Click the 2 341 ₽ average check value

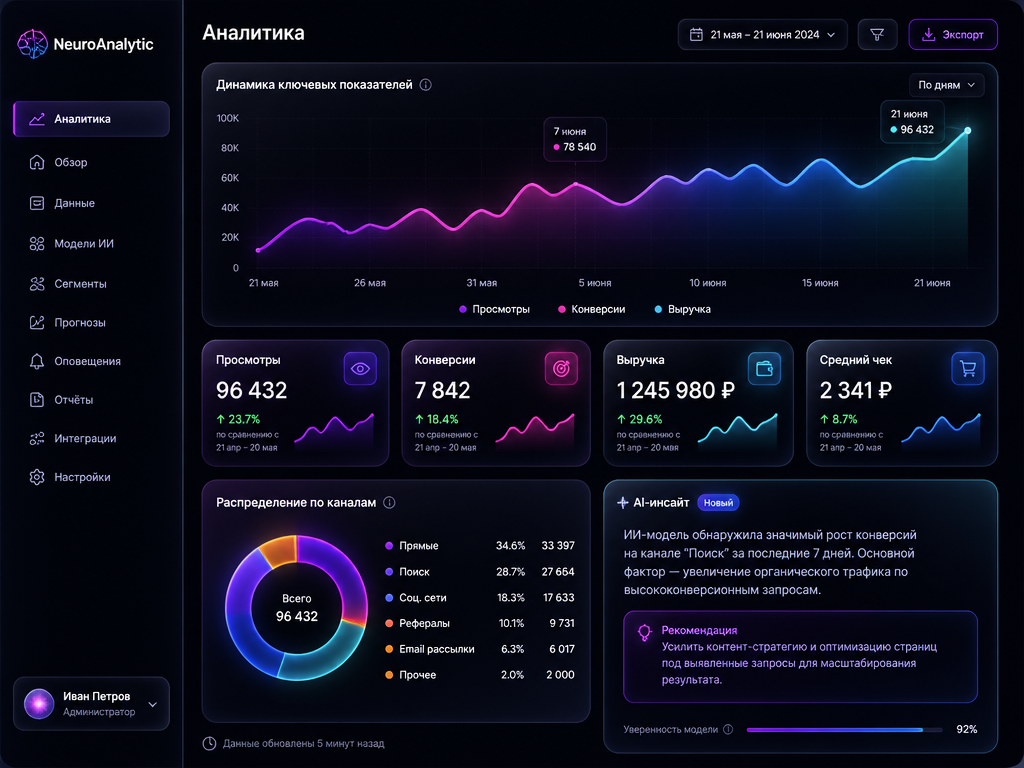pyautogui.click(x=856, y=391)
